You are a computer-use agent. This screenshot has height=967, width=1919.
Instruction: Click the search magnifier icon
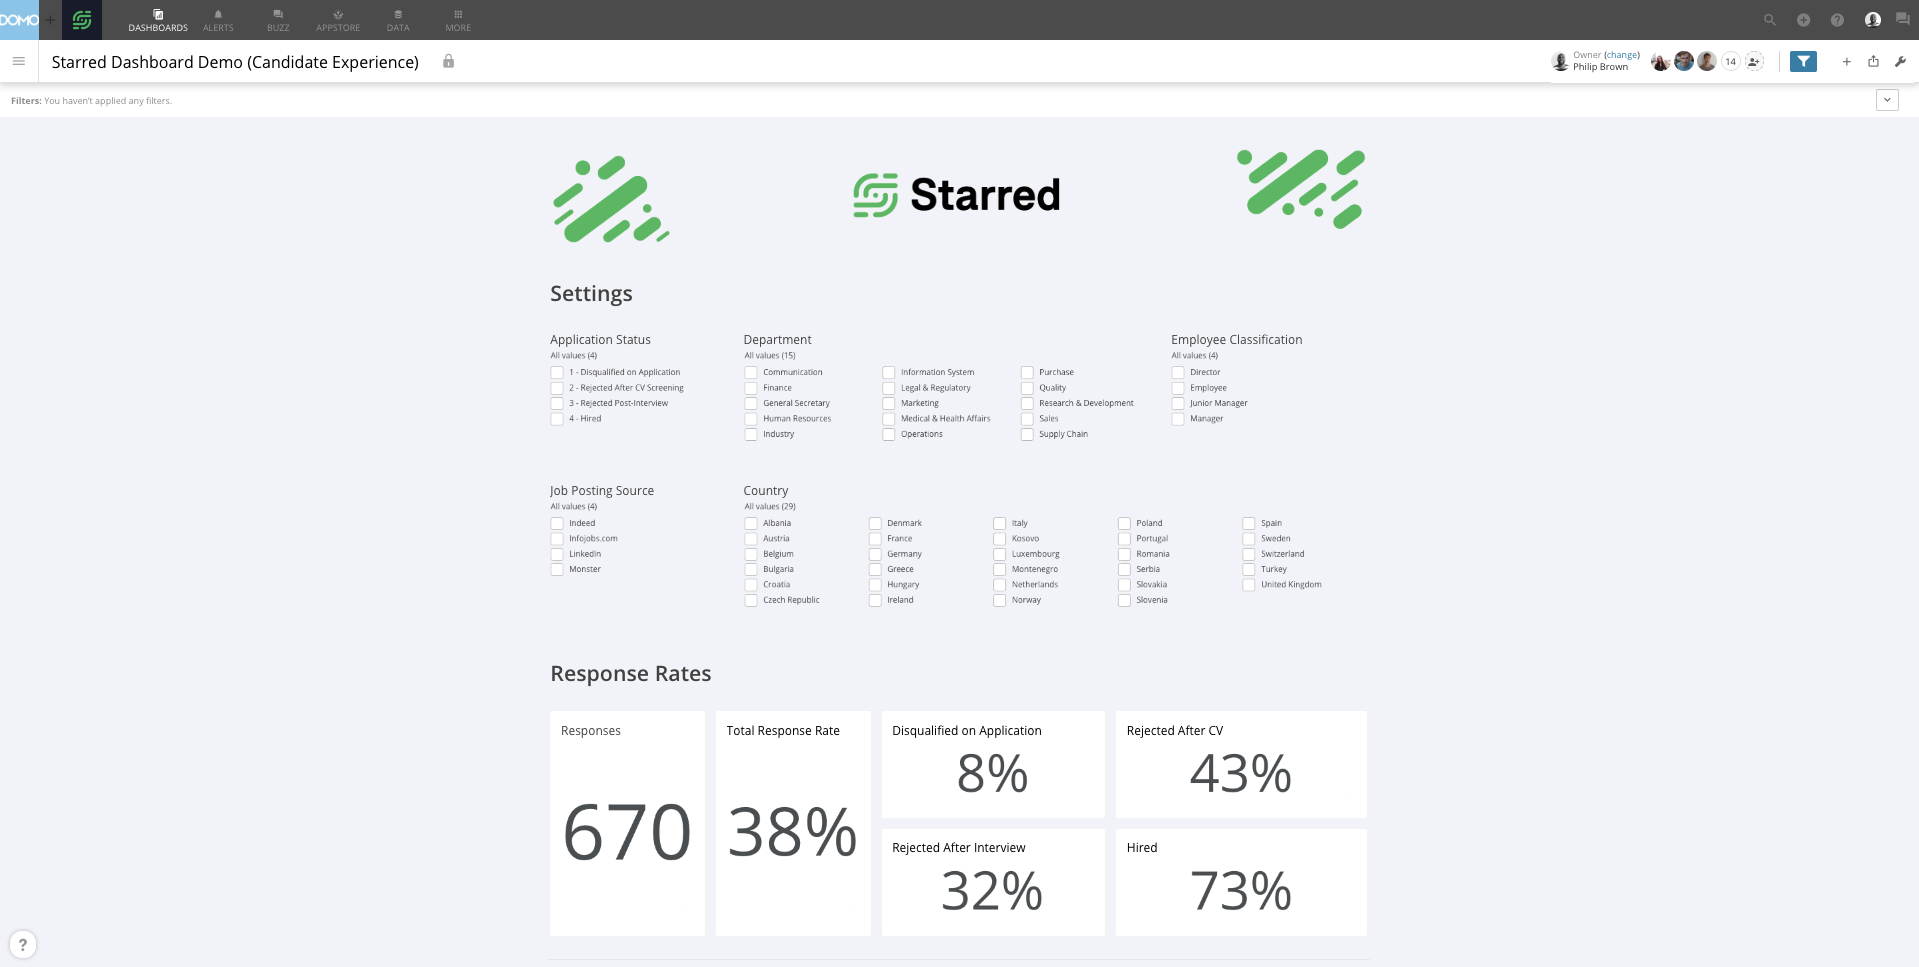pyautogui.click(x=1769, y=20)
